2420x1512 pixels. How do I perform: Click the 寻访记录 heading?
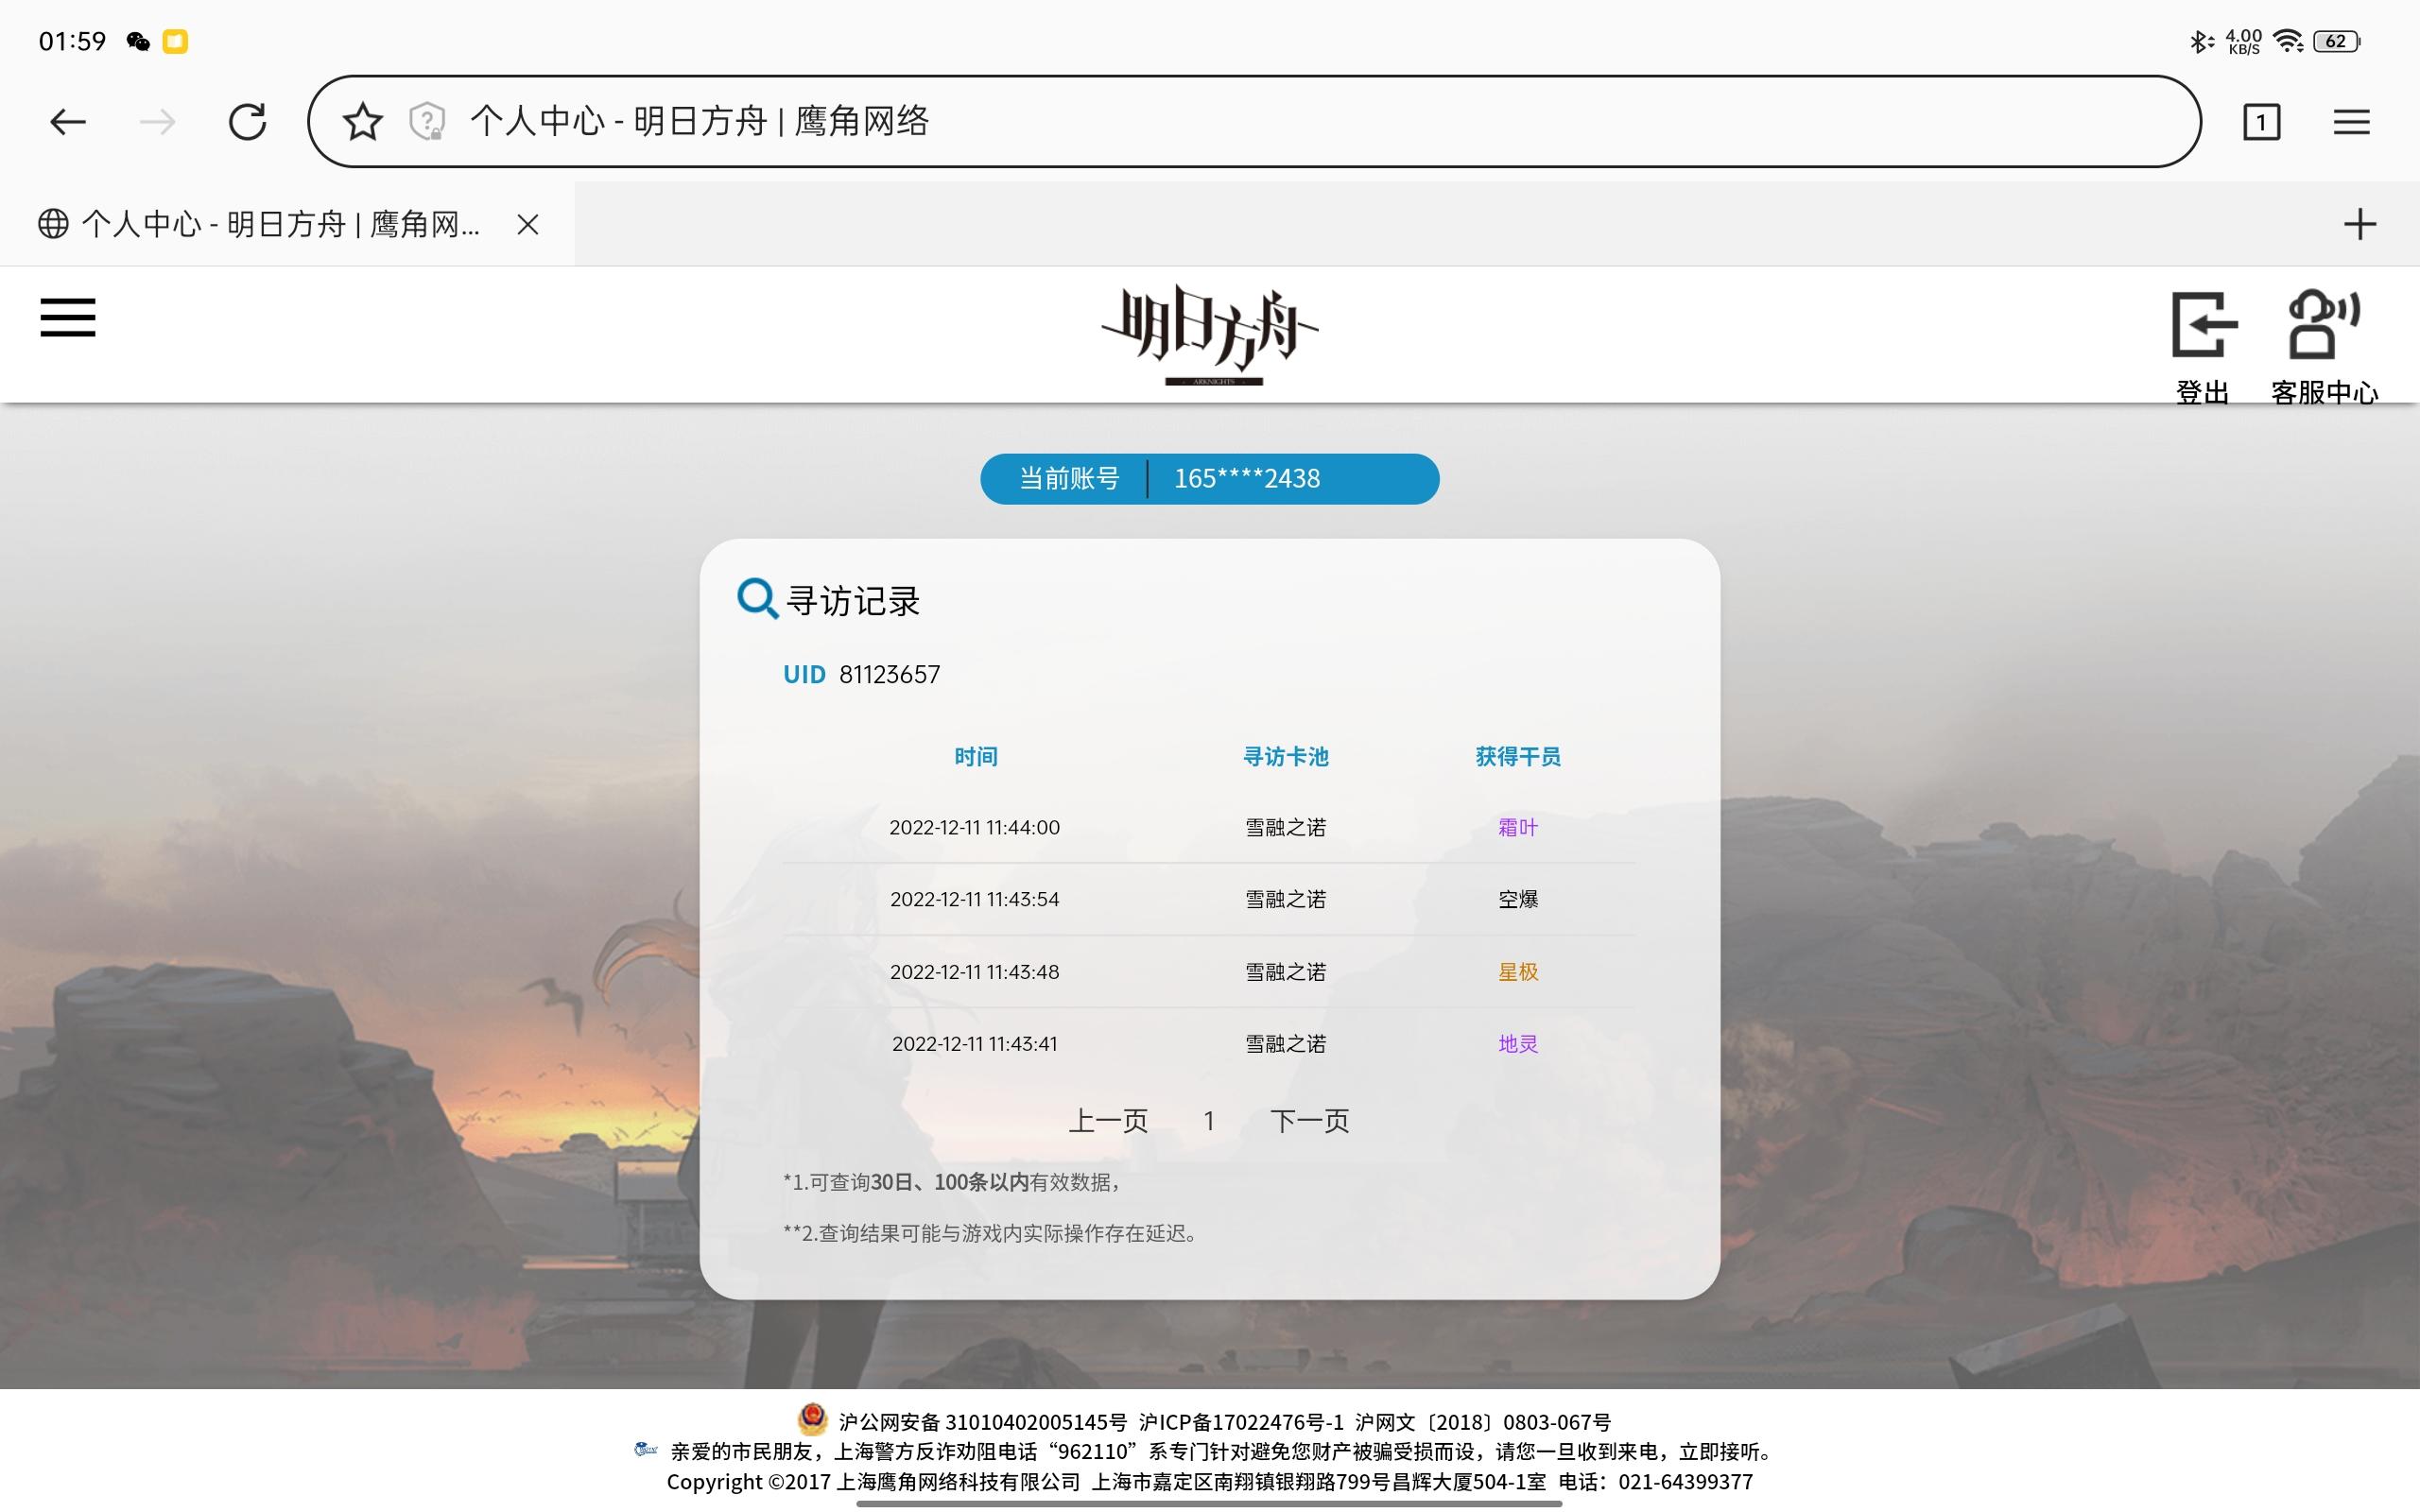tap(853, 601)
